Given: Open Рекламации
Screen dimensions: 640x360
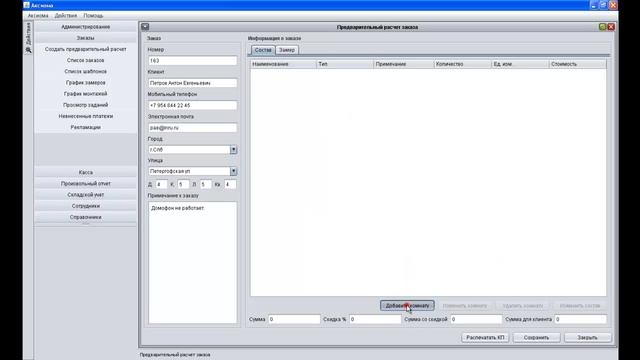Looking at the screenshot, I should point(86,127).
